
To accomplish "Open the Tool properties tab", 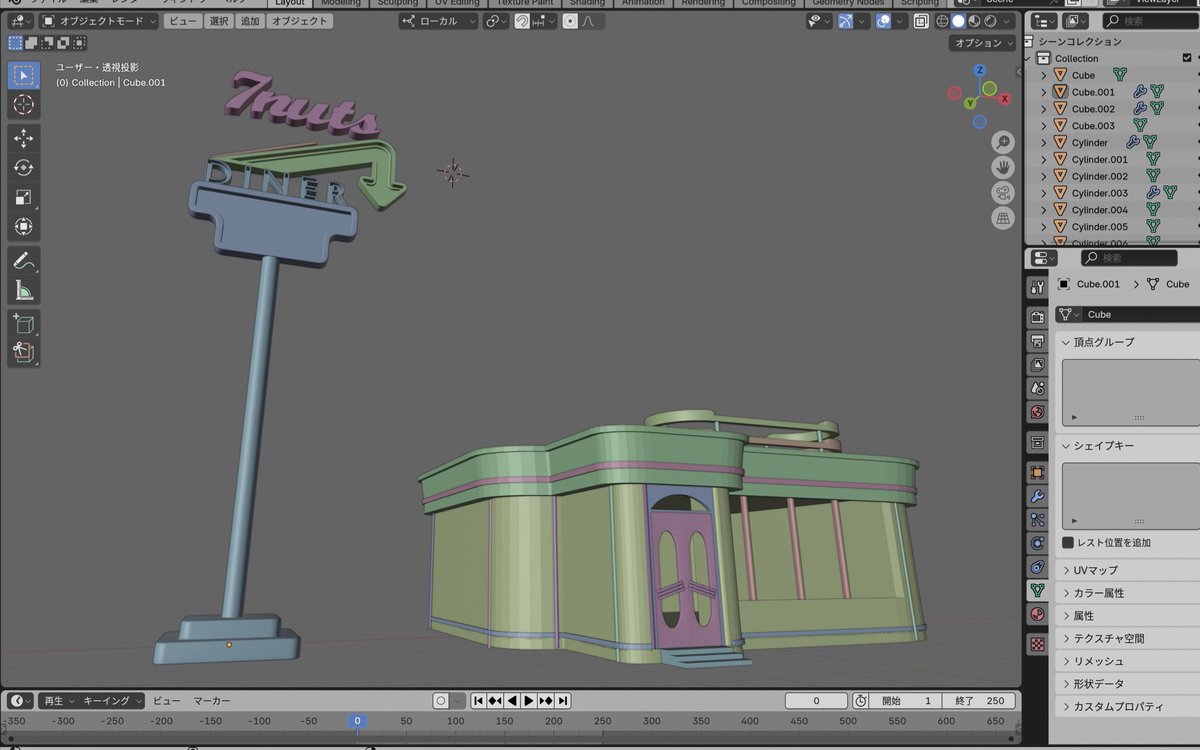I will click(x=1037, y=287).
